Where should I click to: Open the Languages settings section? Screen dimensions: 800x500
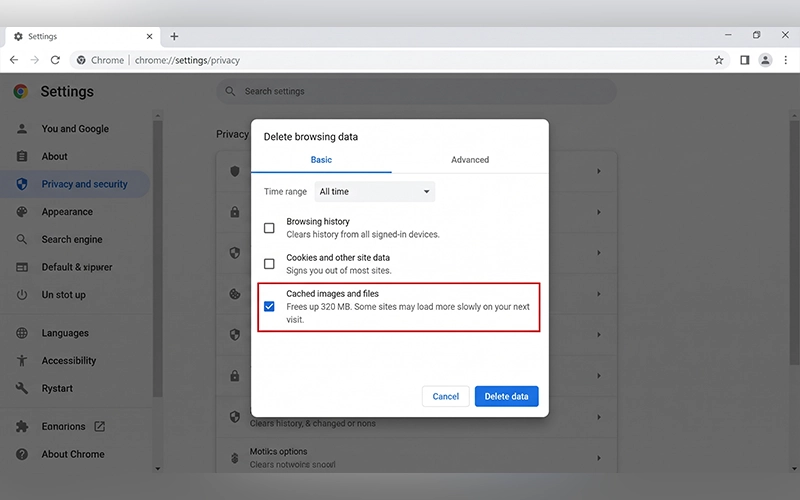pos(75,333)
